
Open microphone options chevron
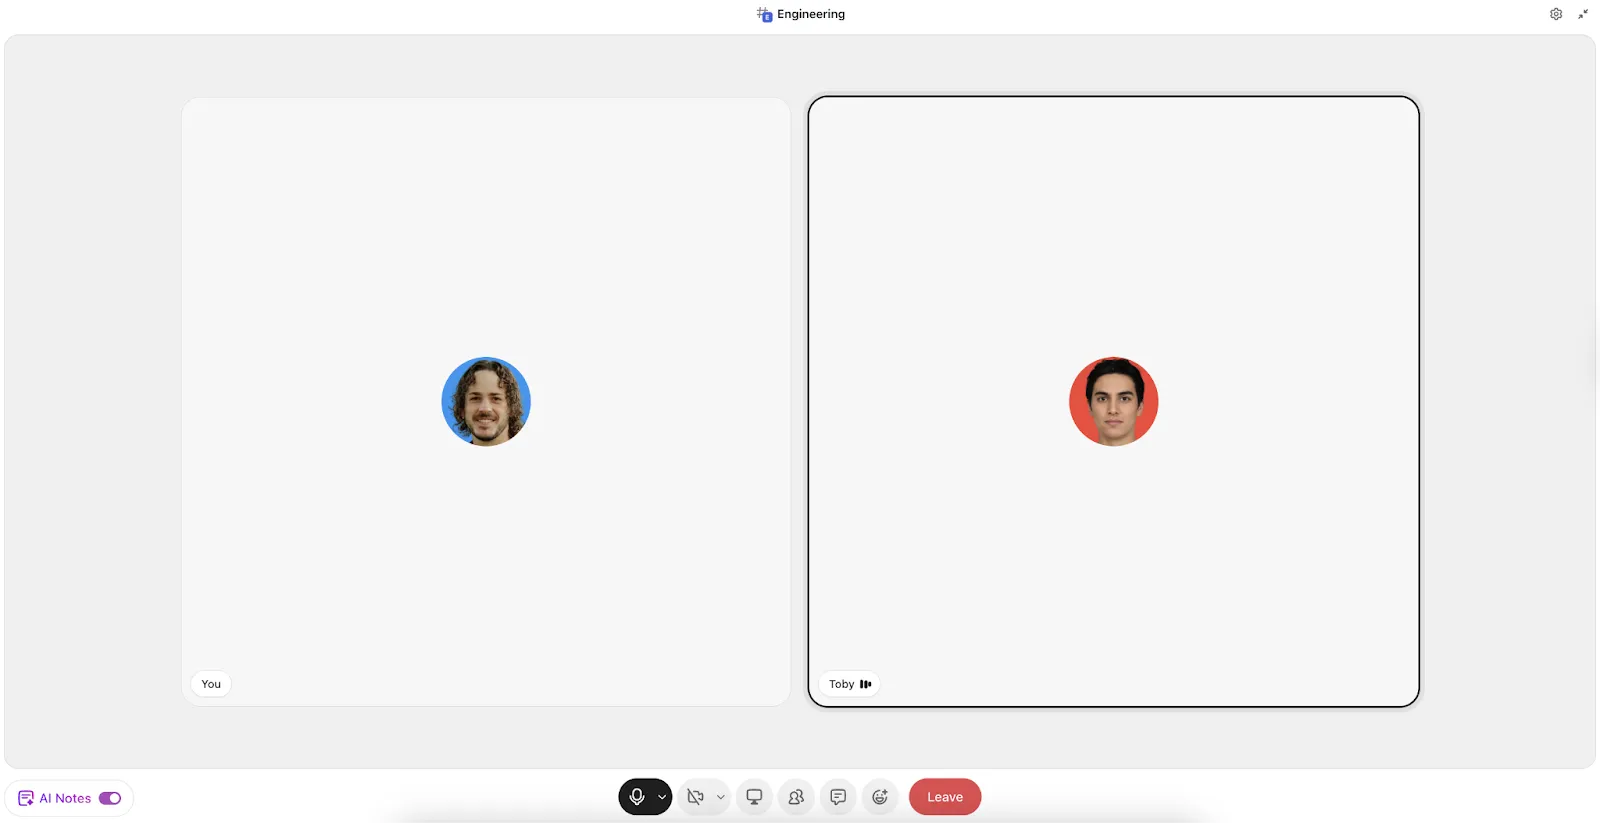[x=662, y=797]
